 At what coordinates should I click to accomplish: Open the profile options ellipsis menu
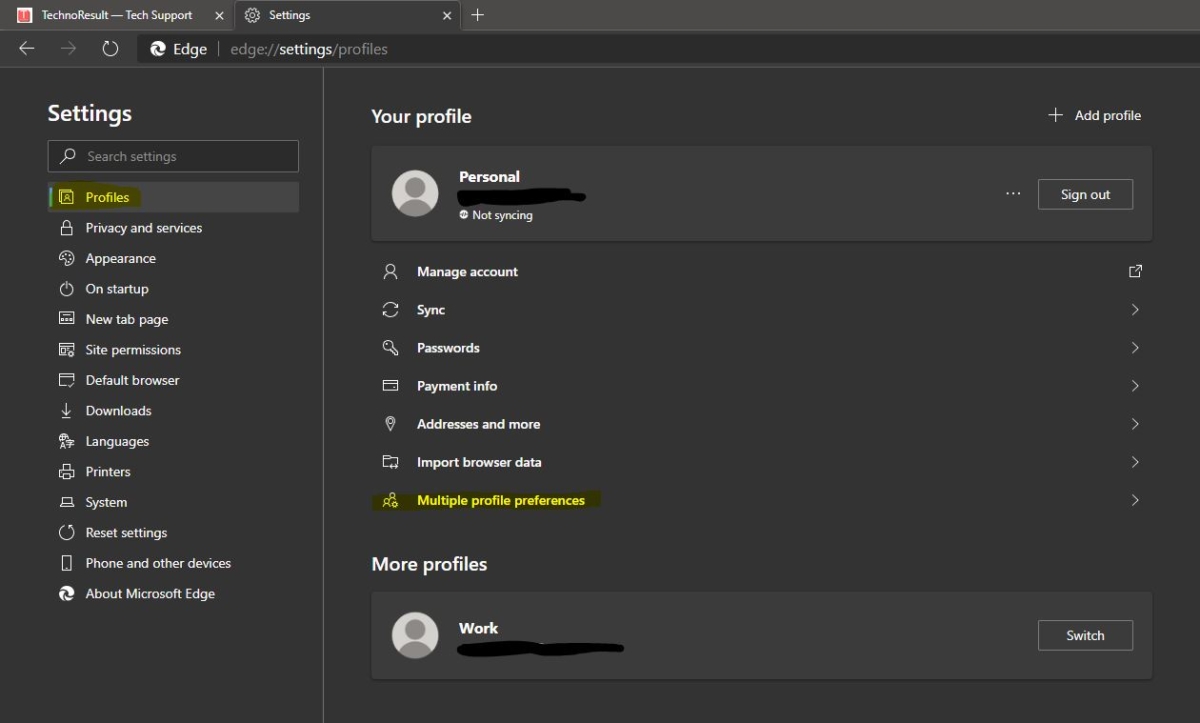point(1013,194)
